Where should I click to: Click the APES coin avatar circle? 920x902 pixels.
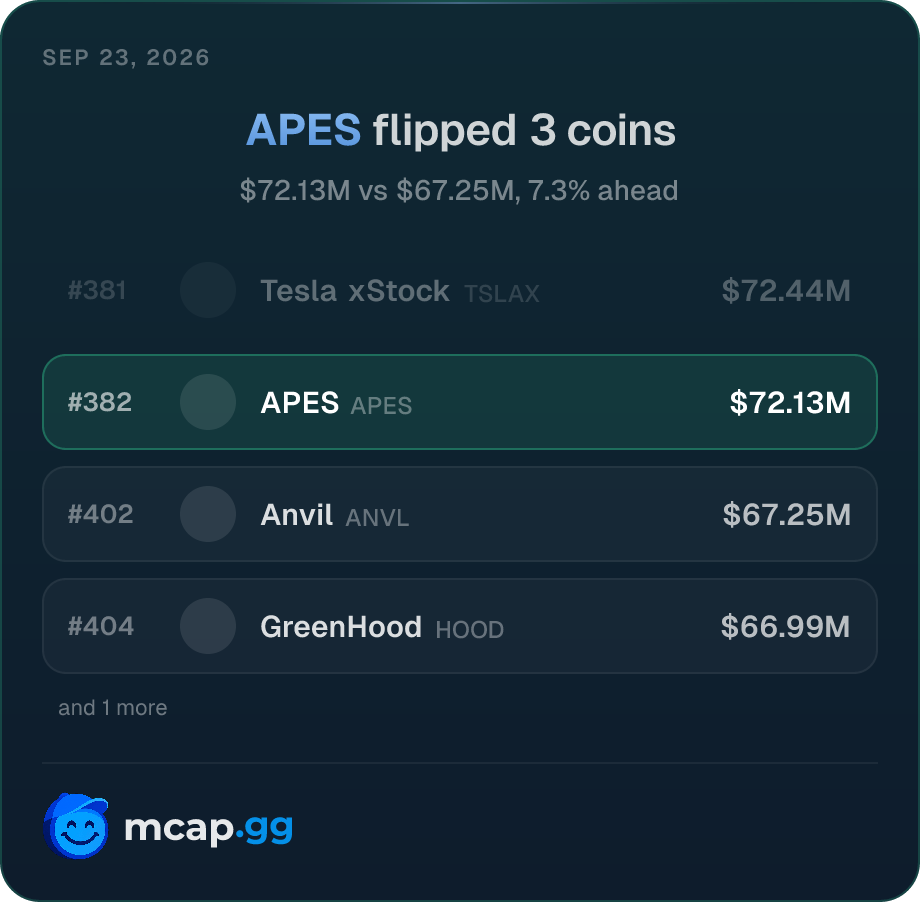coord(208,402)
